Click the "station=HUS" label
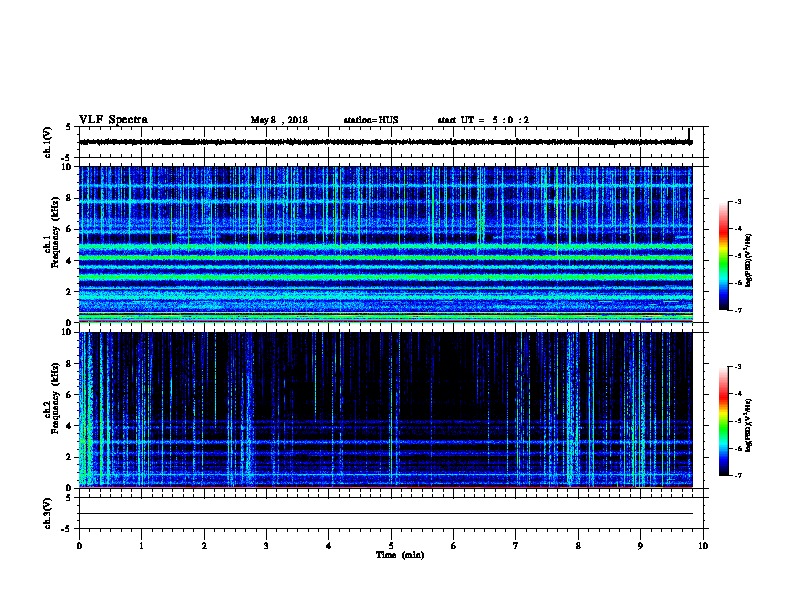Screen dimensions: 792x612 [371, 120]
